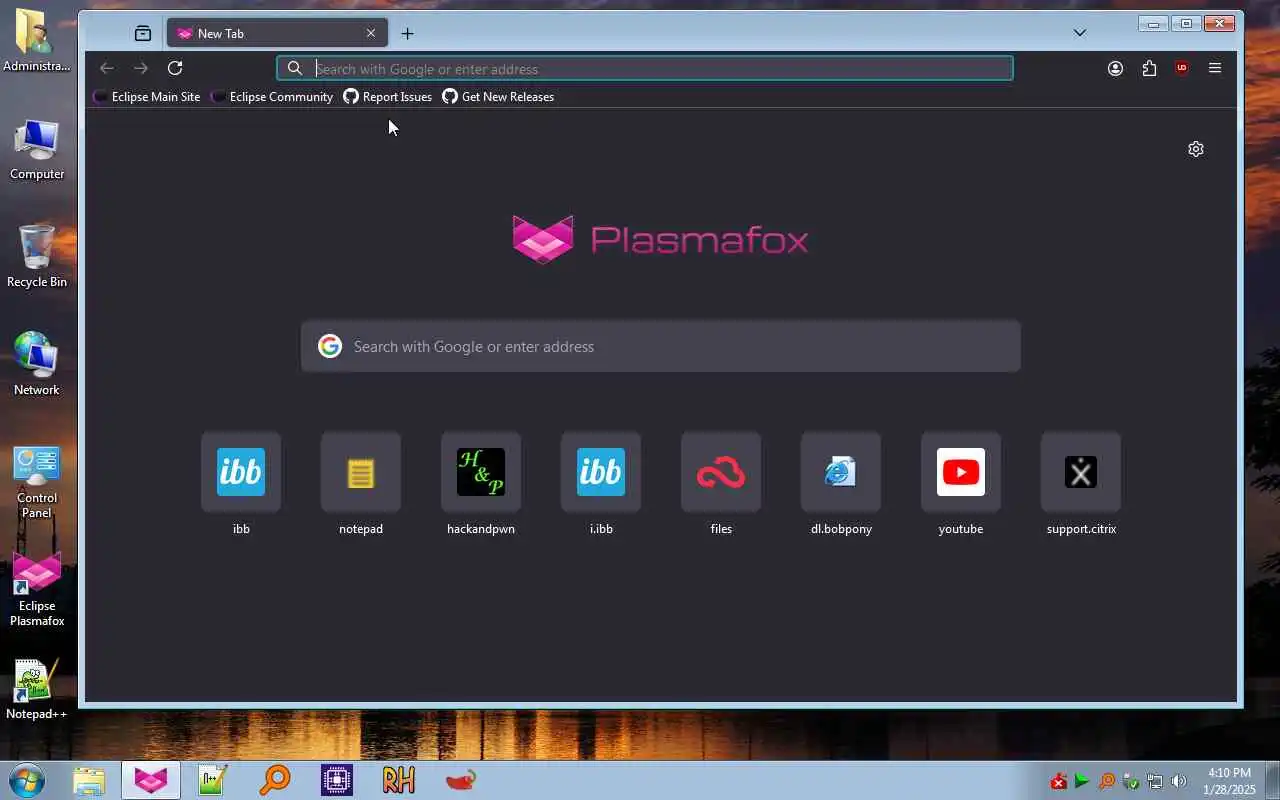
Task: Open the uBlock Origin extension icon
Action: (x=1182, y=68)
